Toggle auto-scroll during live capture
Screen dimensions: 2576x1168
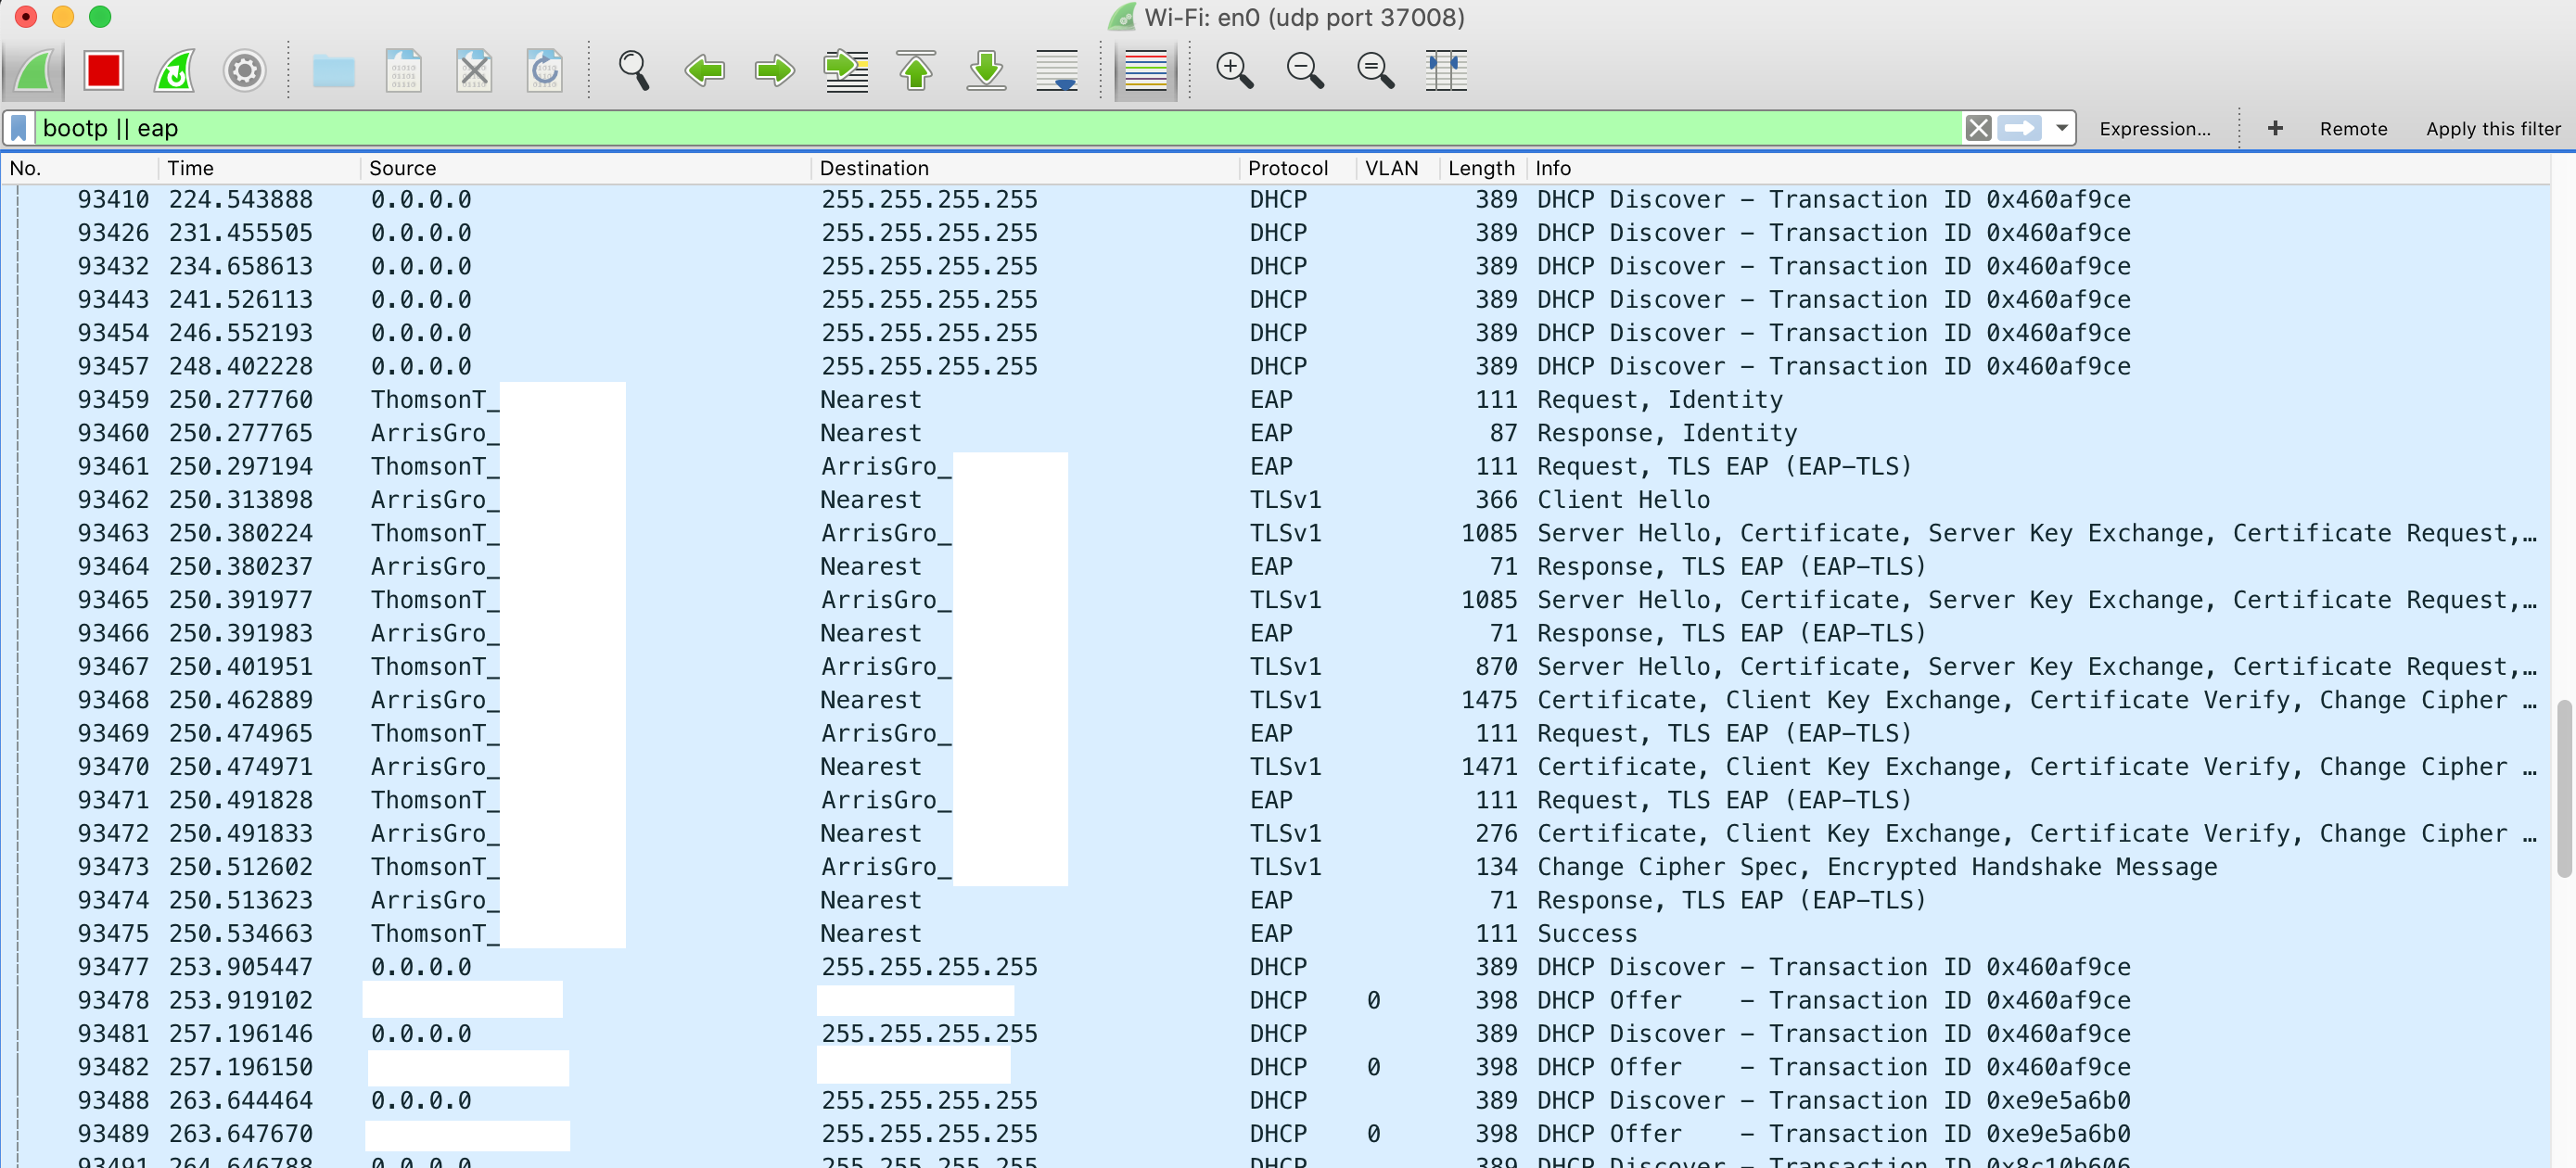click(x=1057, y=71)
